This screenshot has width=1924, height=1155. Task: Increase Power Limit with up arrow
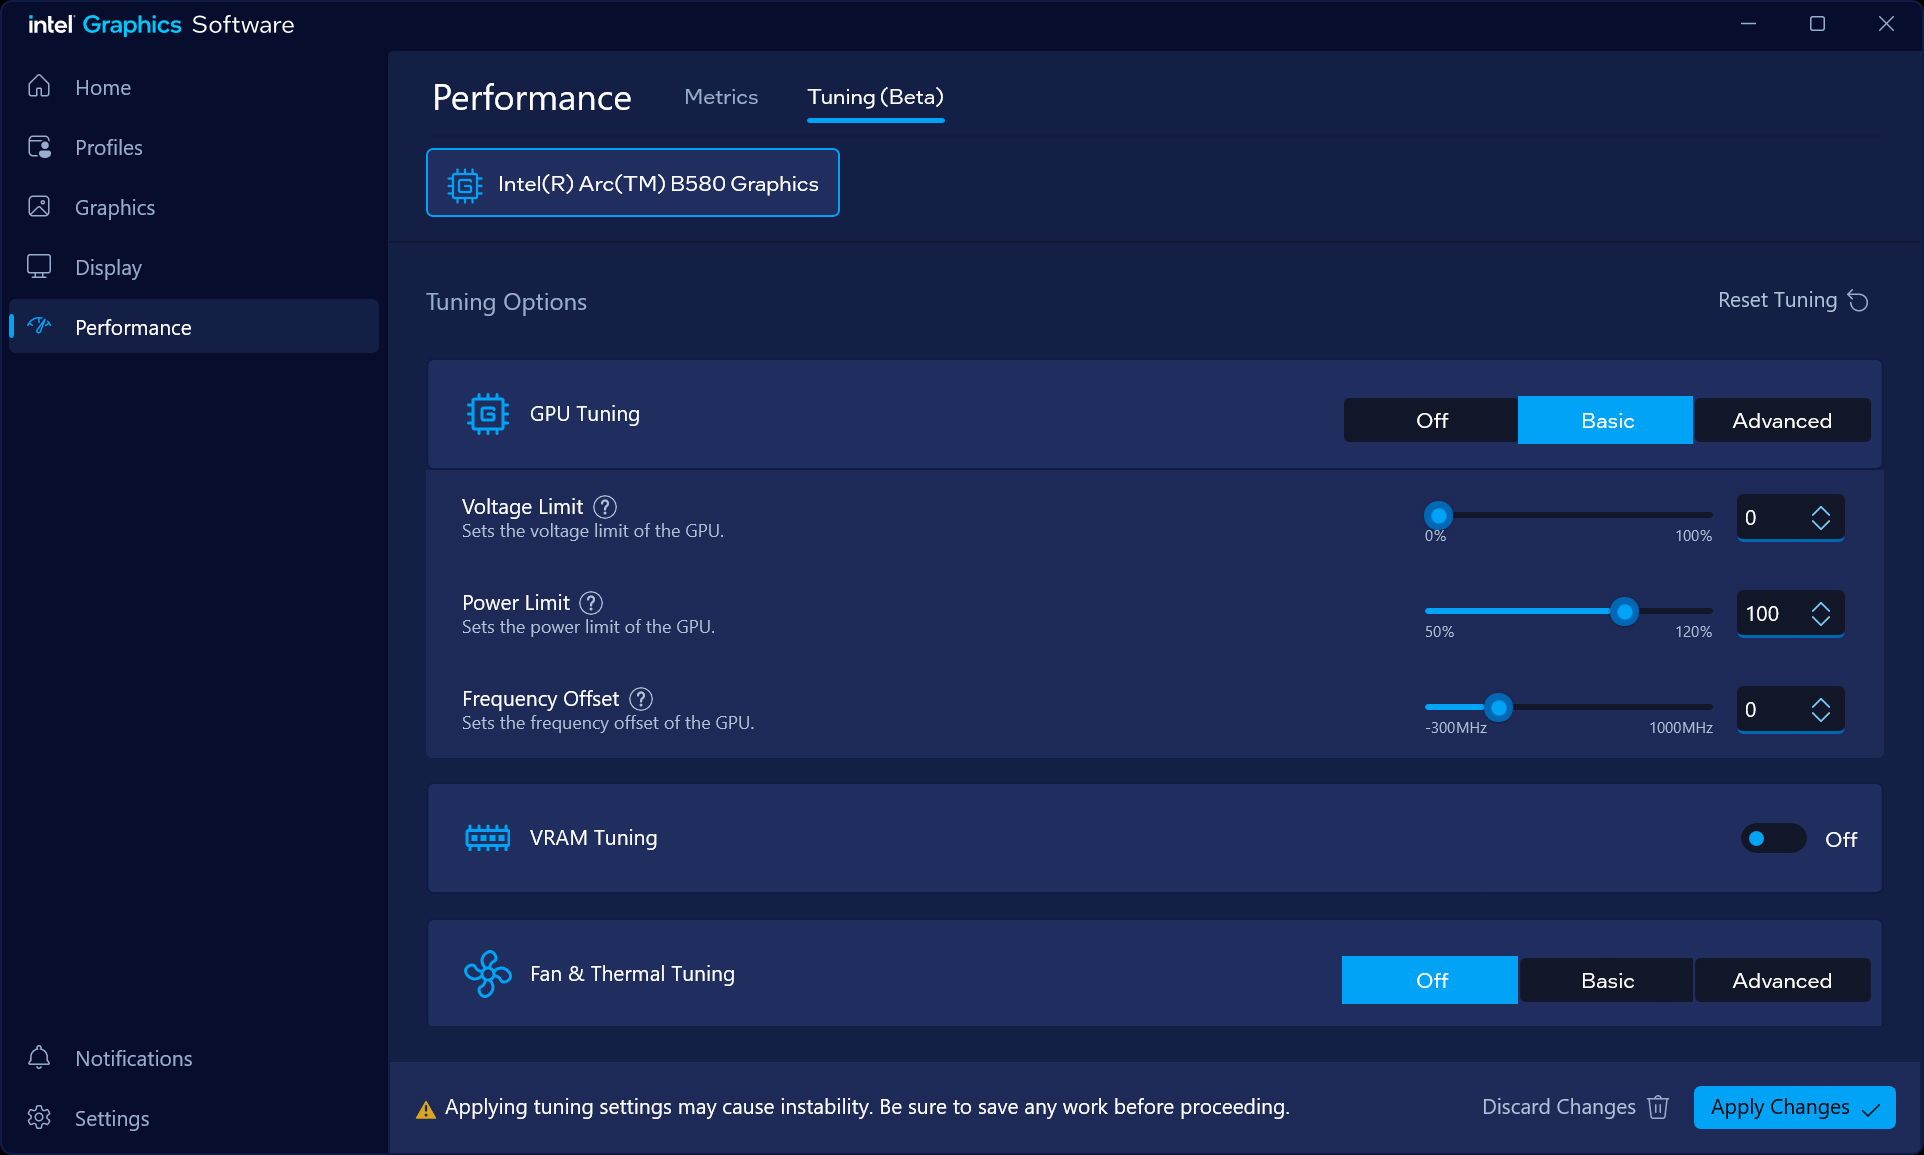click(x=1820, y=606)
